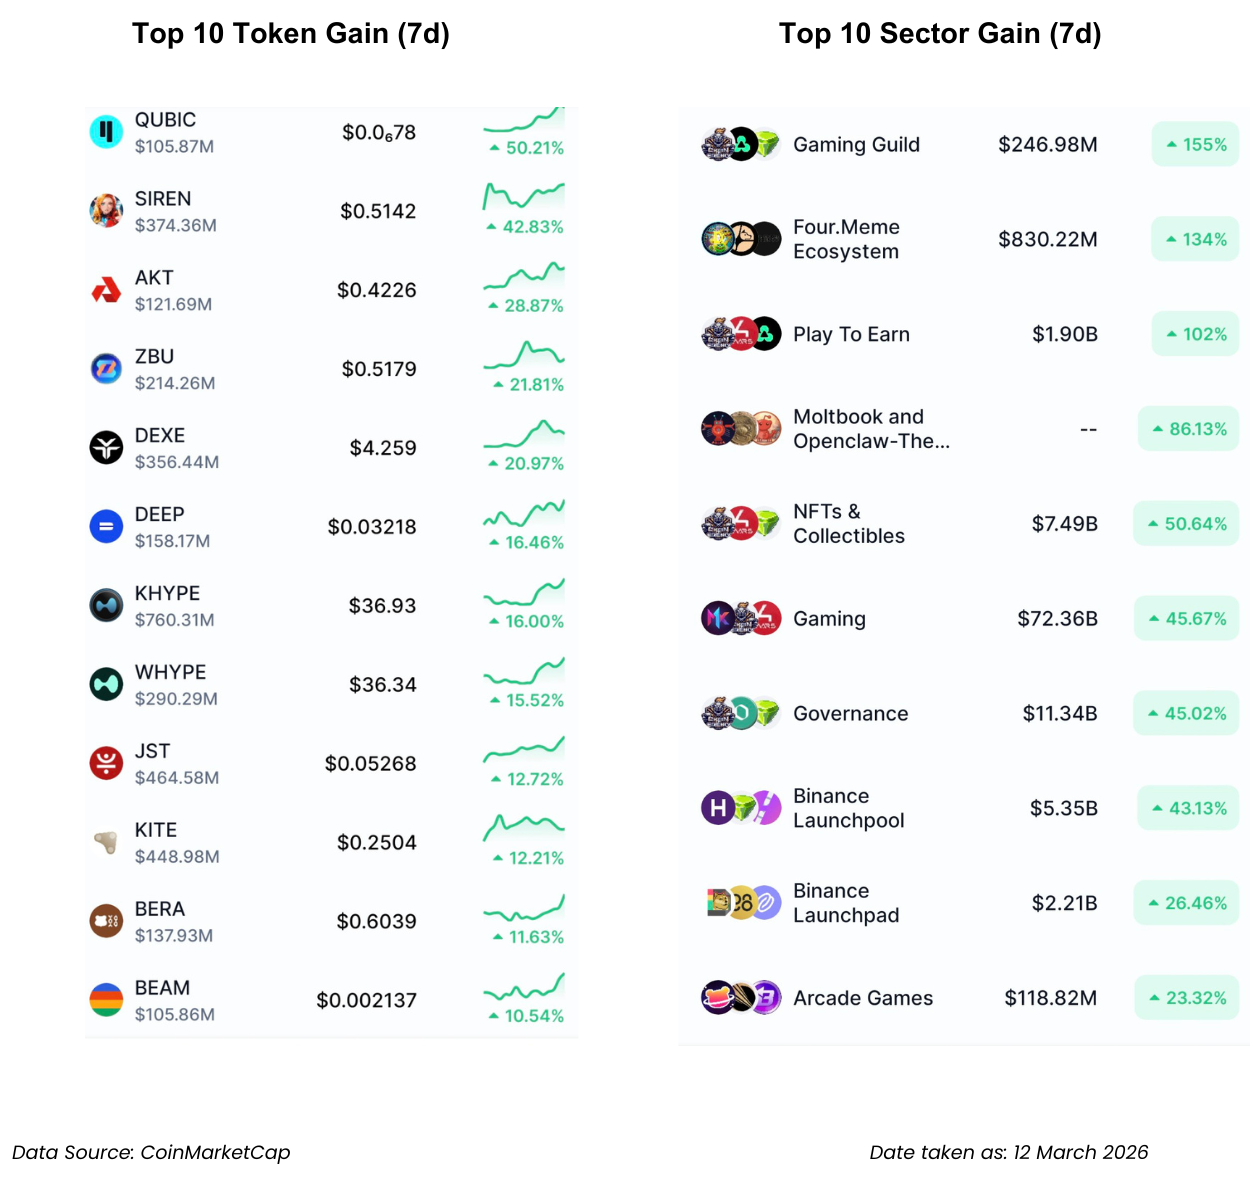Select the Binance Launchpool sector name
This screenshot has width=1252, height=1185.
(848, 808)
